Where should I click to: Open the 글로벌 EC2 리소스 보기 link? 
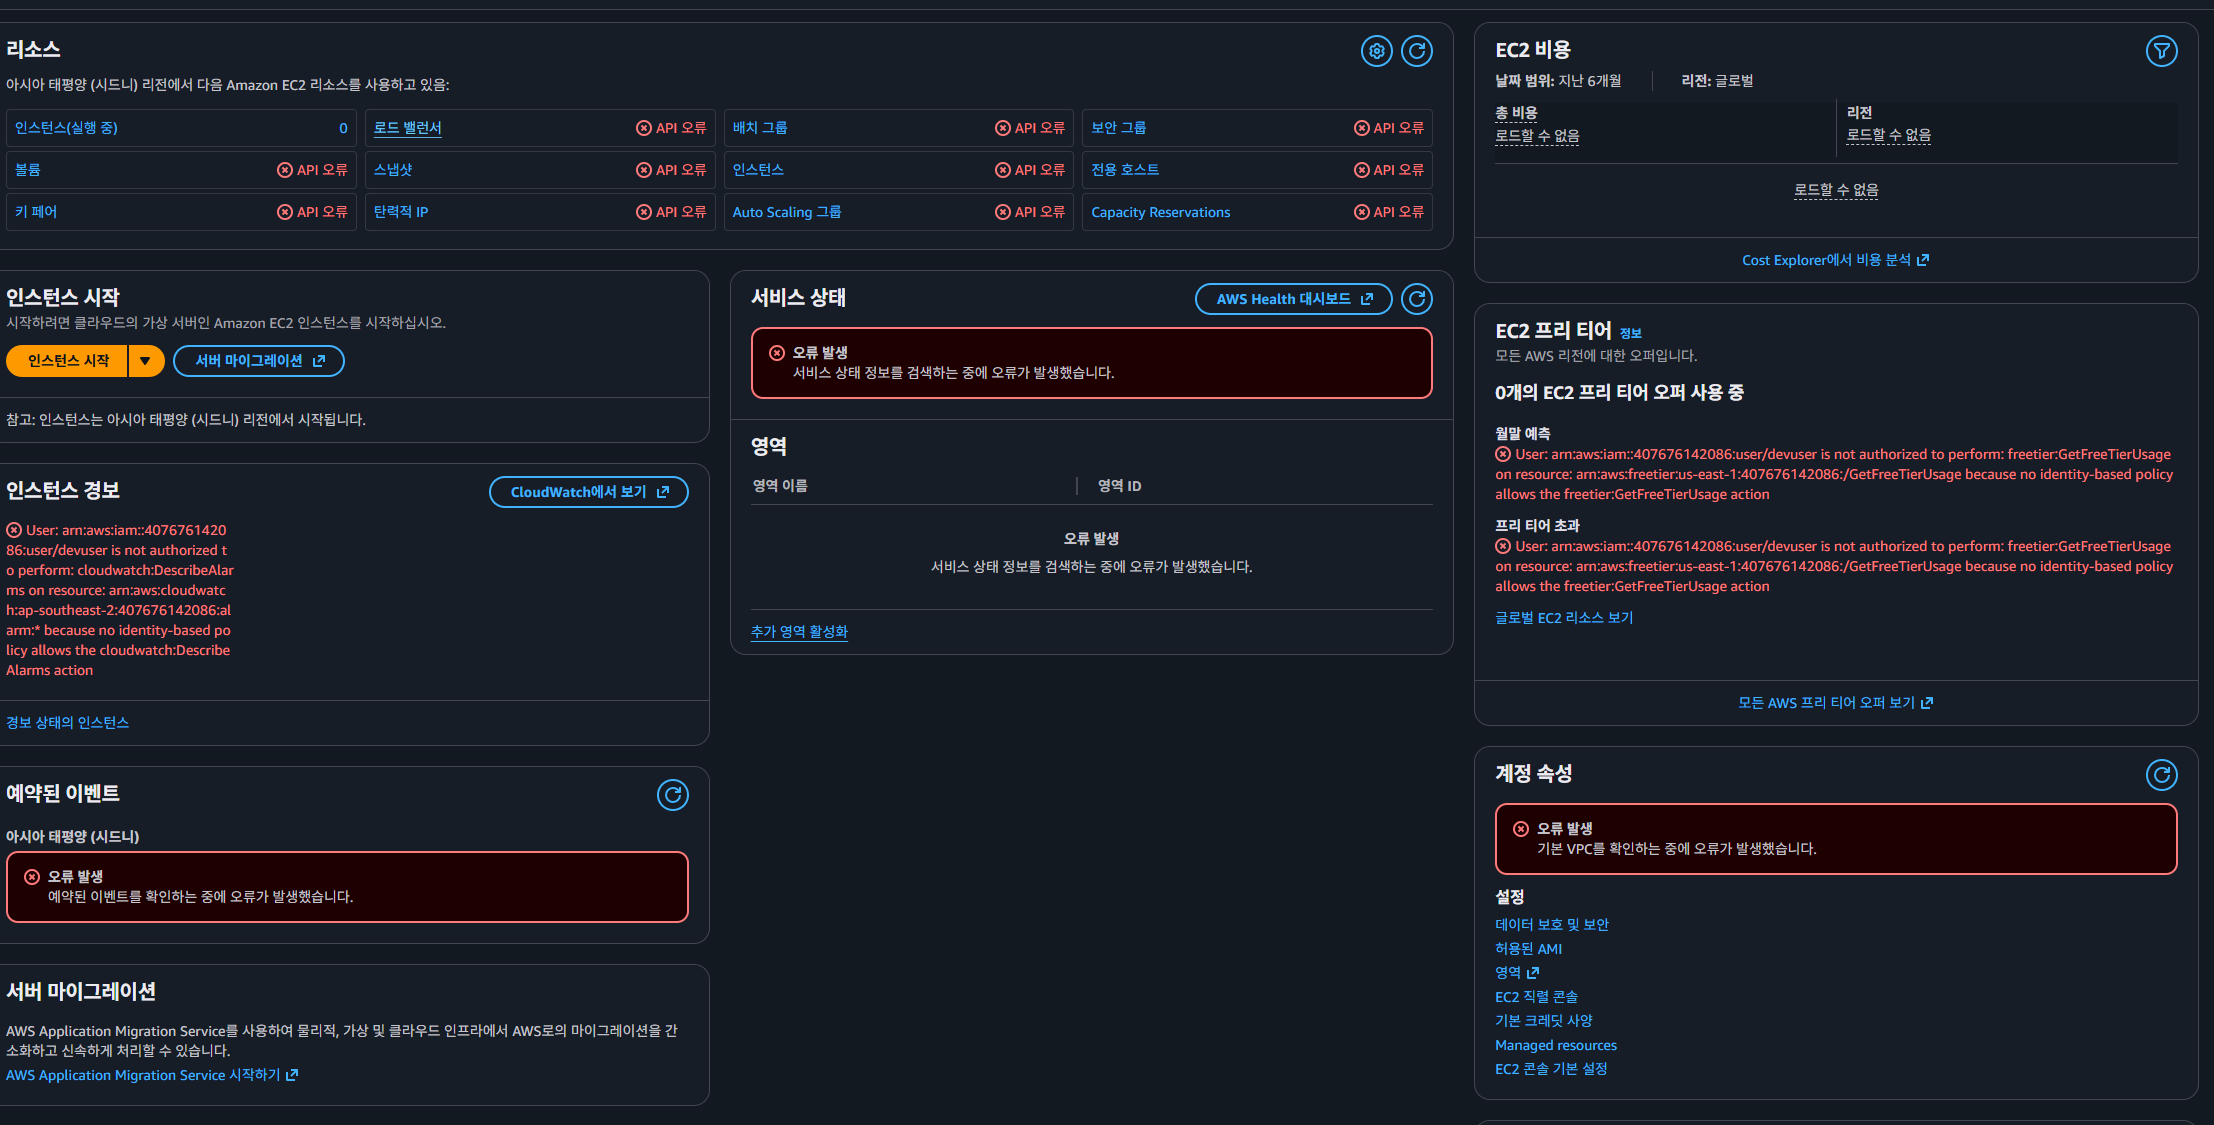tap(1564, 618)
